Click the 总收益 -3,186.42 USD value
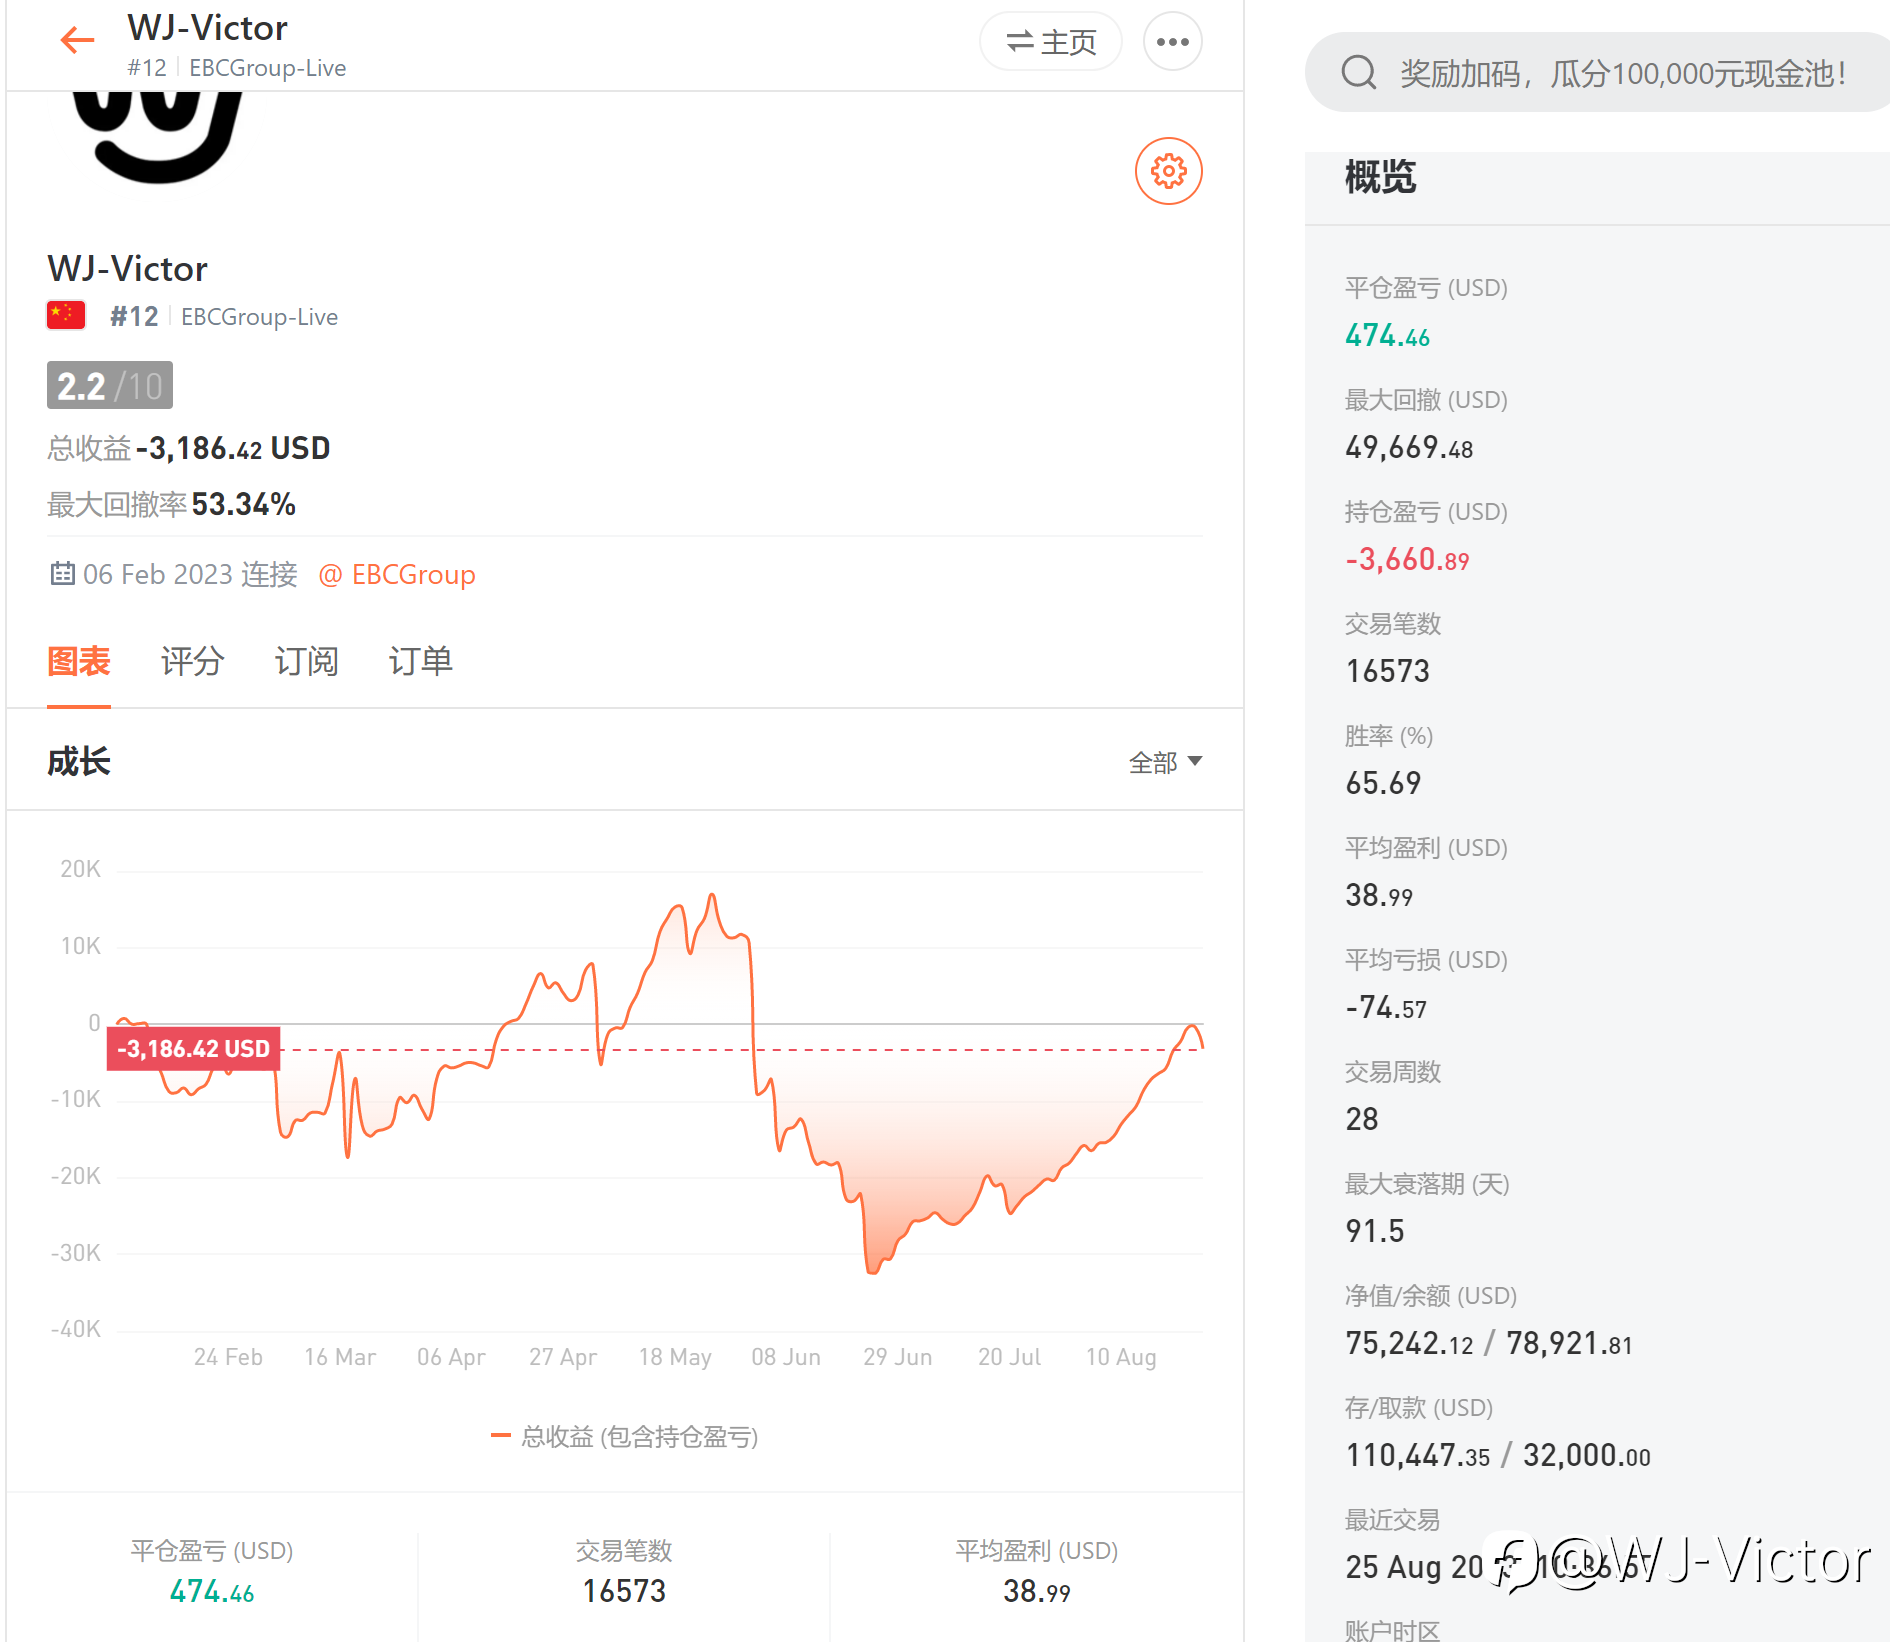The image size is (1890, 1642). point(233,448)
